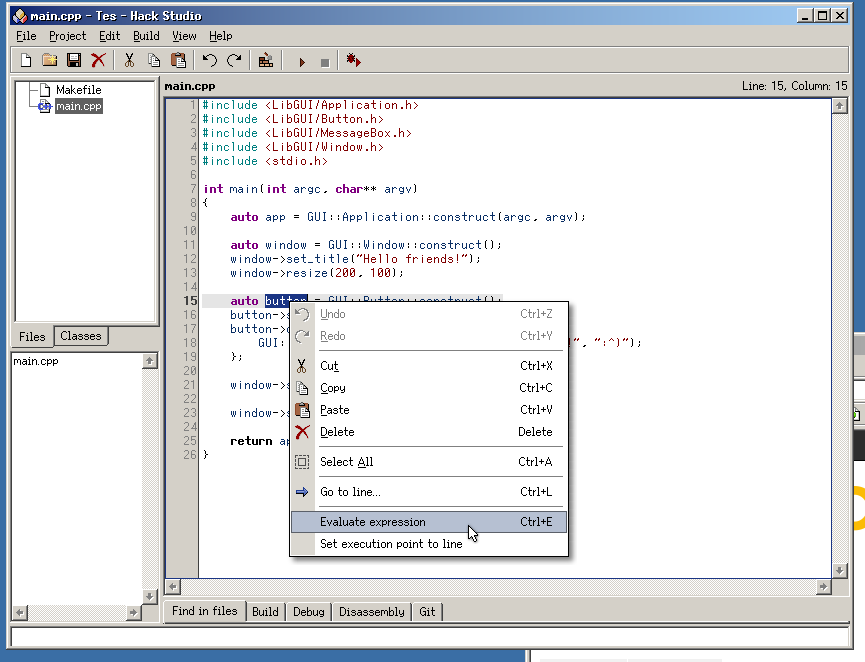Click the icon beside Select All entry
The width and height of the screenshot is (865, 662).
(302, 462)
